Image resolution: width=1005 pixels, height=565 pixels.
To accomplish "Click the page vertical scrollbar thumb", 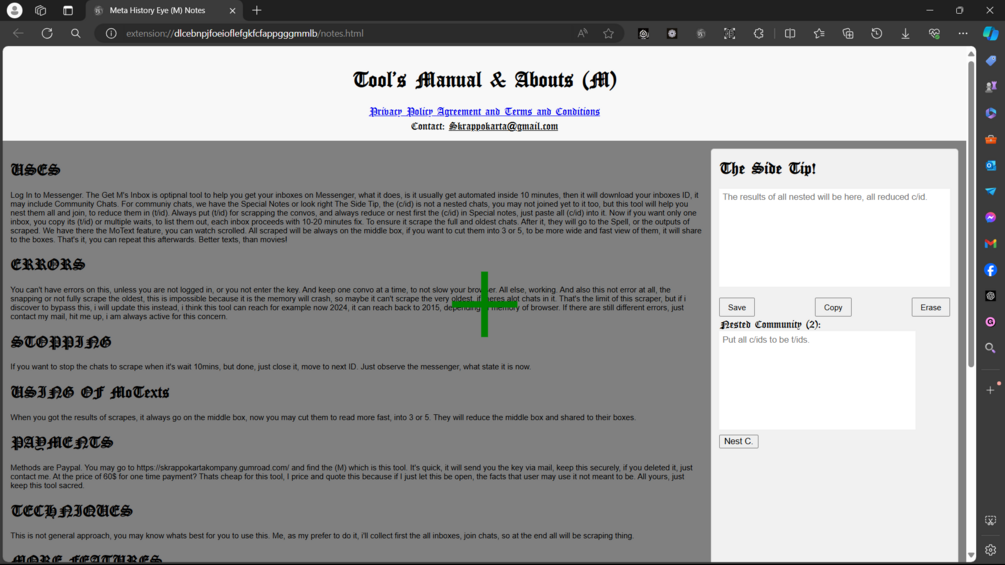I will coord(971,215).
